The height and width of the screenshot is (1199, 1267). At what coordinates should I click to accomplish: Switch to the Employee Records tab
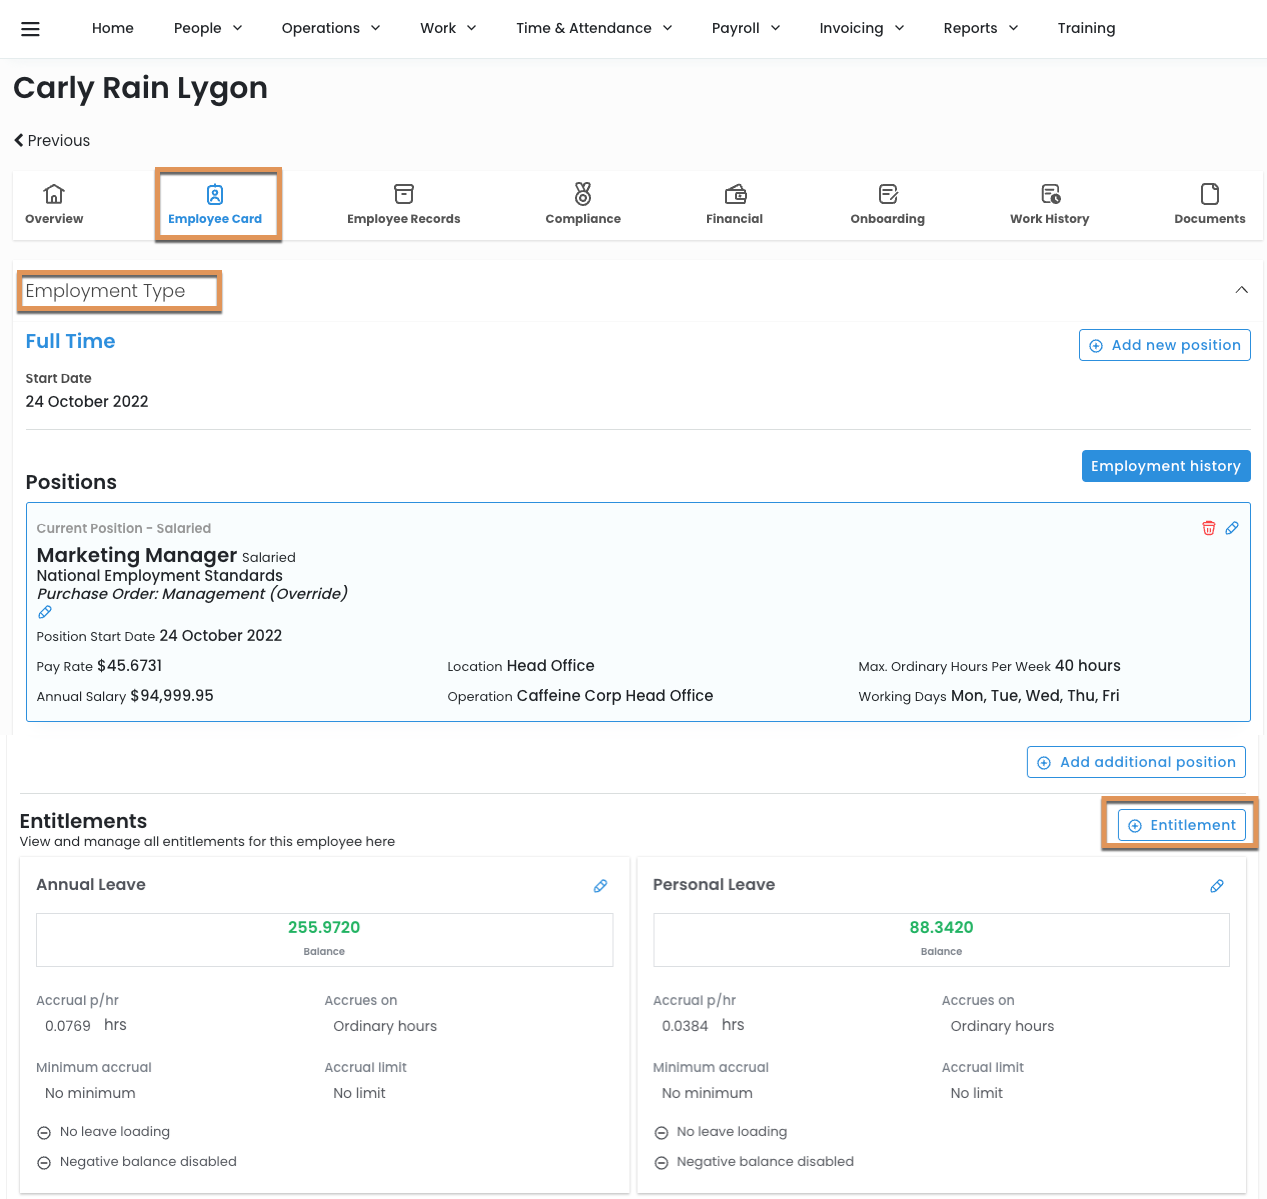coord(403,204)
